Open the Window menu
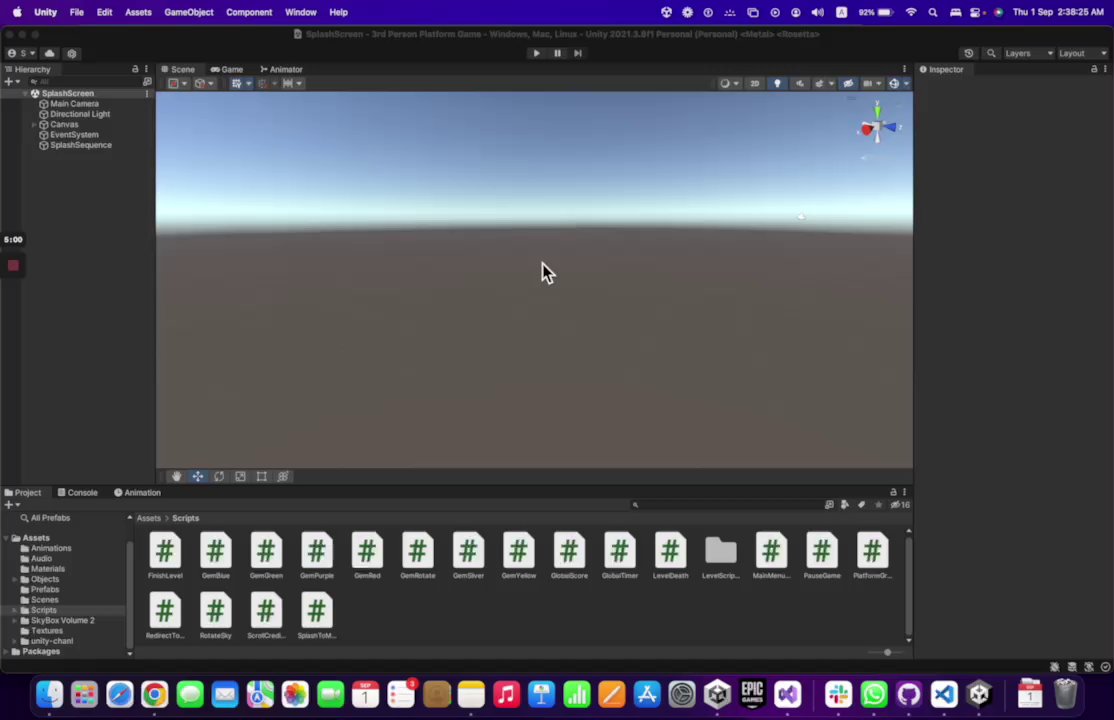 [301, 12]
